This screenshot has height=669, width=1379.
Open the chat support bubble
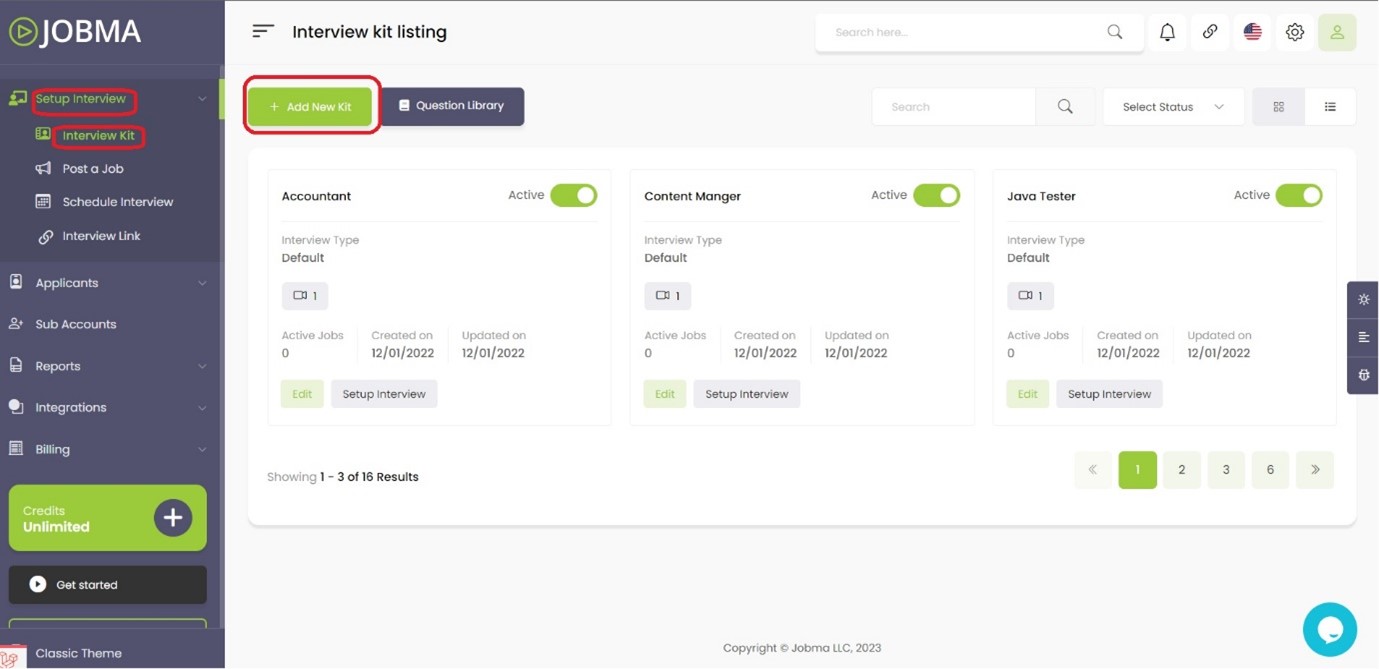[x=1330, y=629]
